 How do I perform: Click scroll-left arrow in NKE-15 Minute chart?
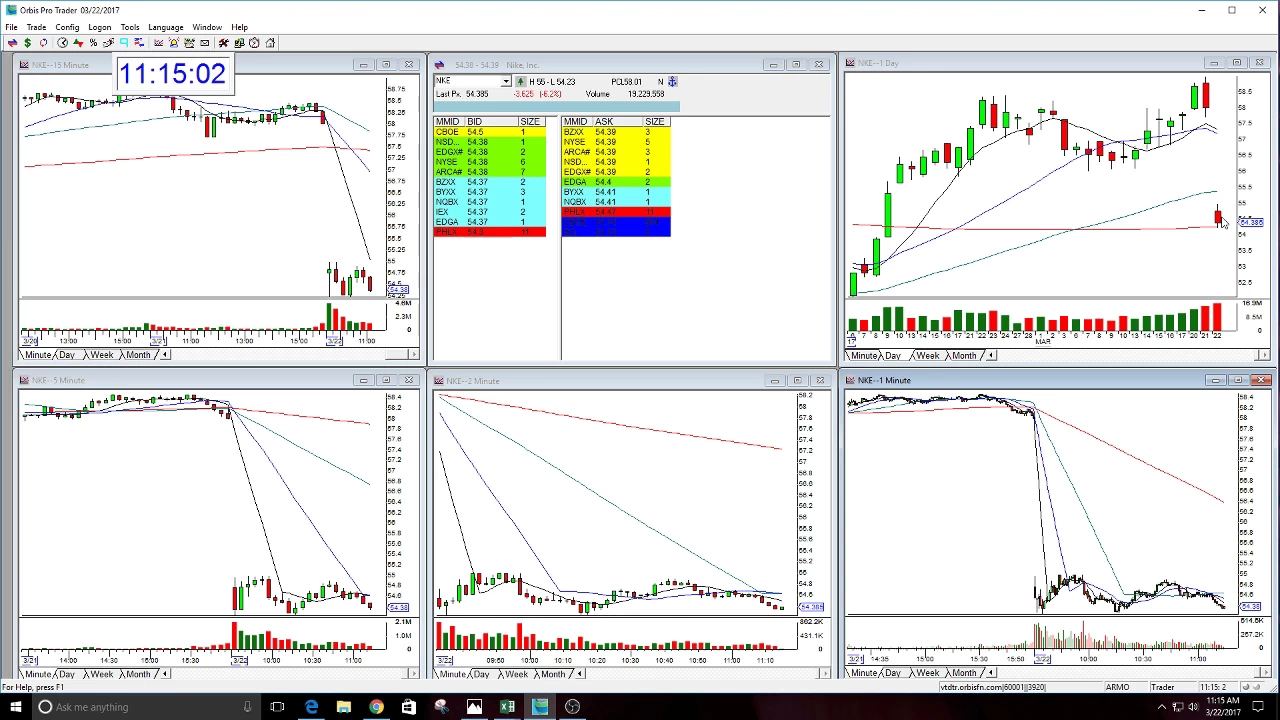click(165, 355)
